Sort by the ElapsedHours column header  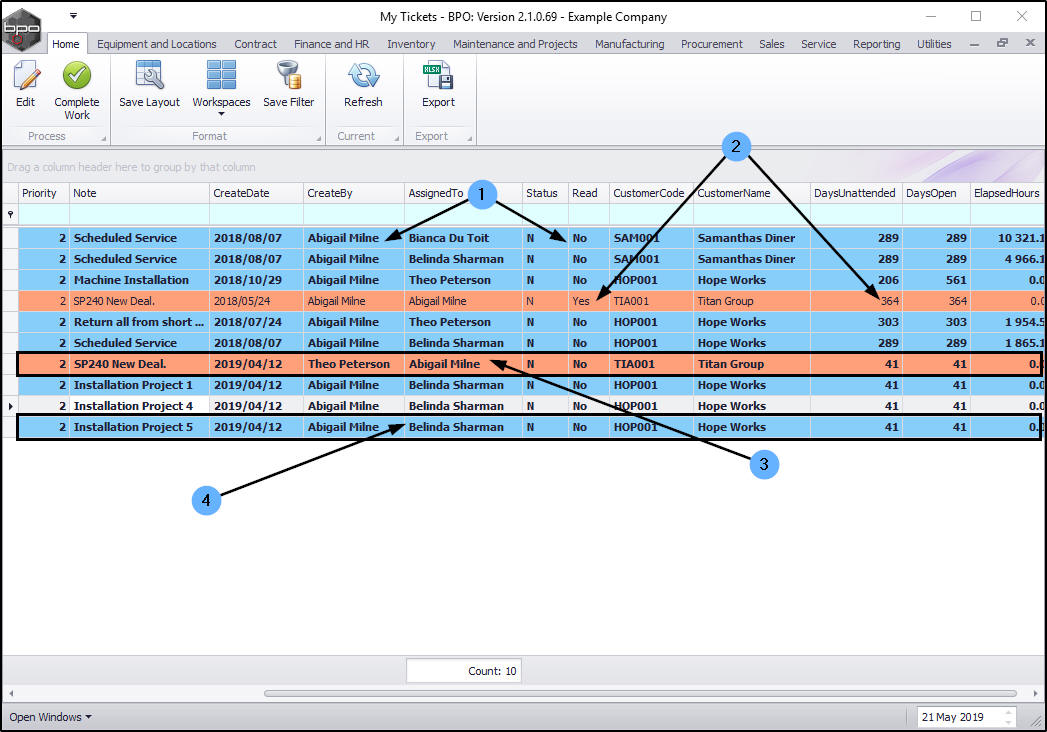(1008, 193)
